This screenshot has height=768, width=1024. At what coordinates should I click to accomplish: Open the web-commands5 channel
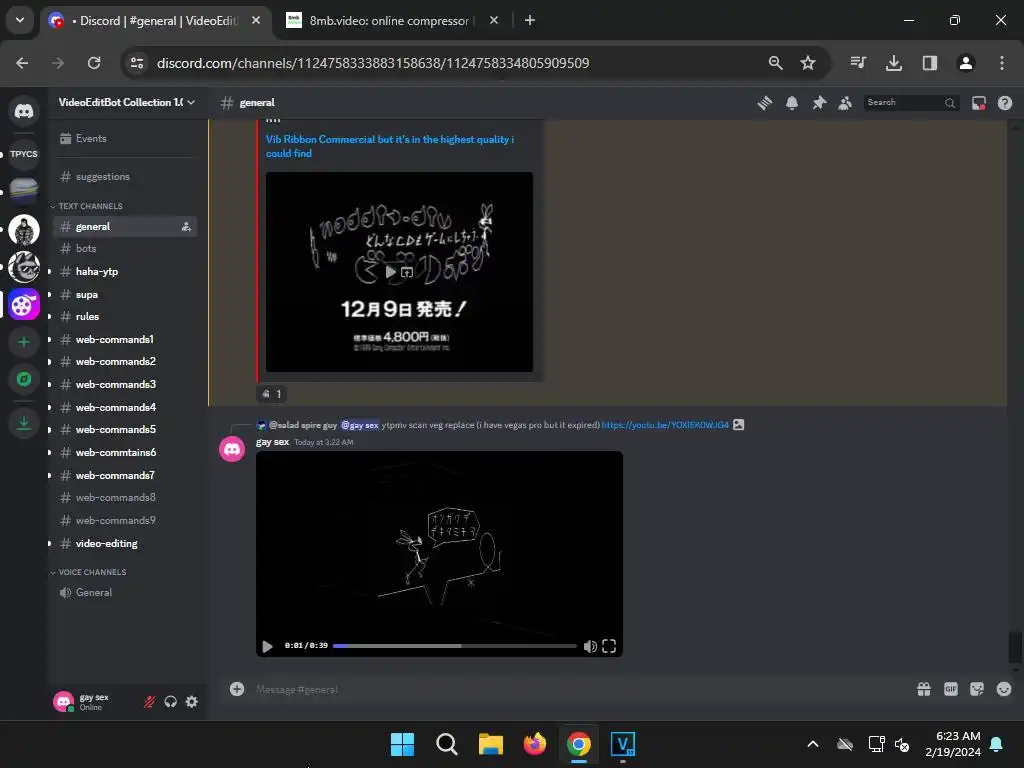[125, 430]
